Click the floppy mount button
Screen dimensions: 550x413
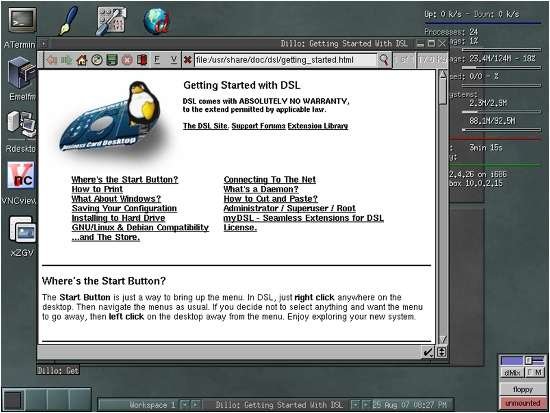(x=522, y=389)
